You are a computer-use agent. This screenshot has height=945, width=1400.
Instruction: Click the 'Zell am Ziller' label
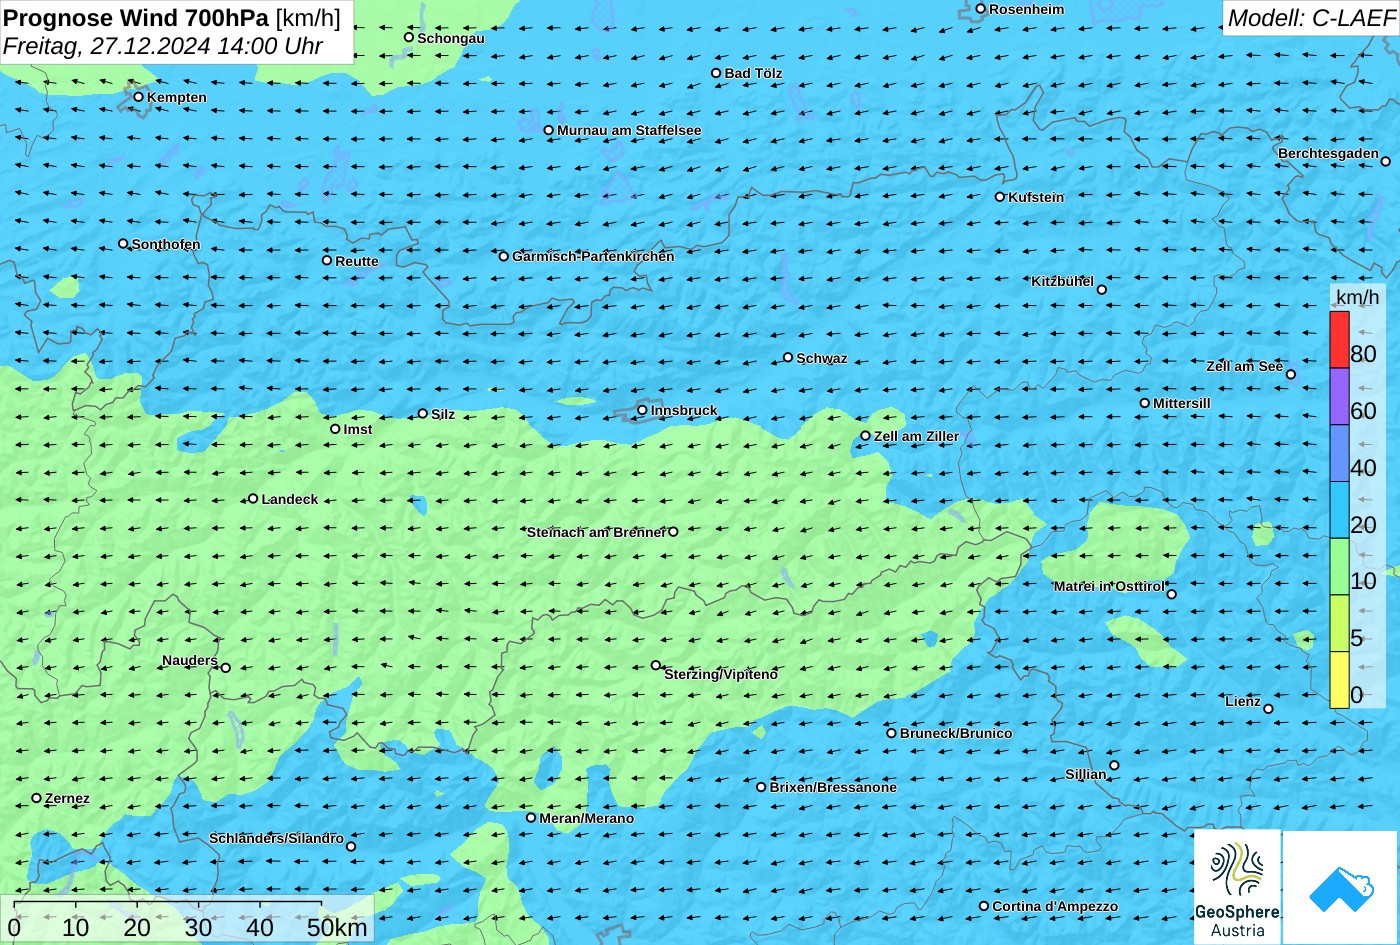tap(916, 436)
